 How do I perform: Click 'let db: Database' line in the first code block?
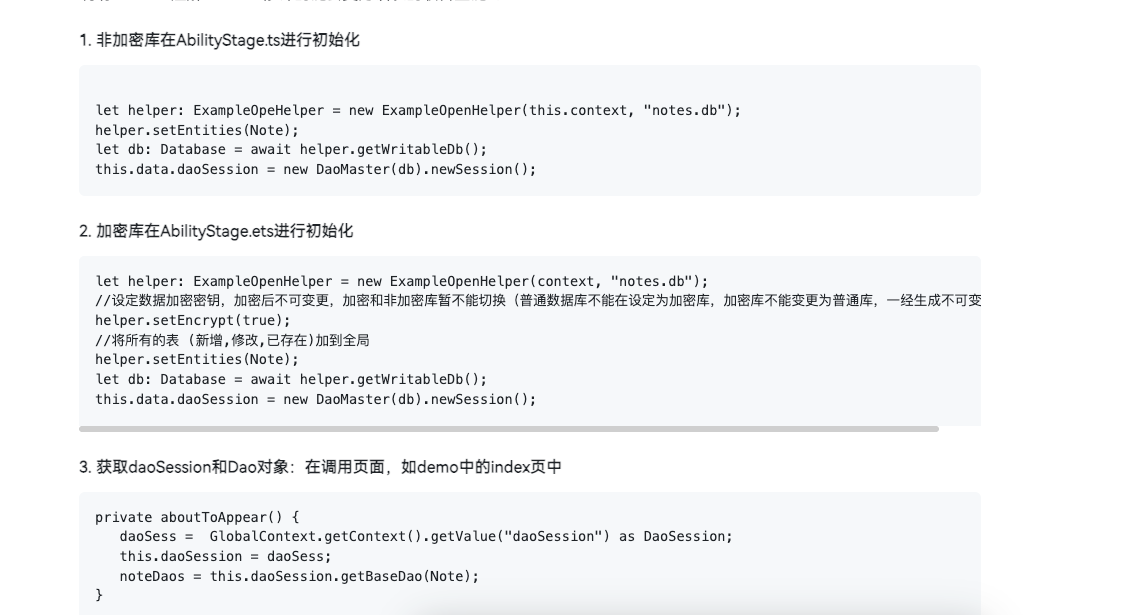pos(291,149)
